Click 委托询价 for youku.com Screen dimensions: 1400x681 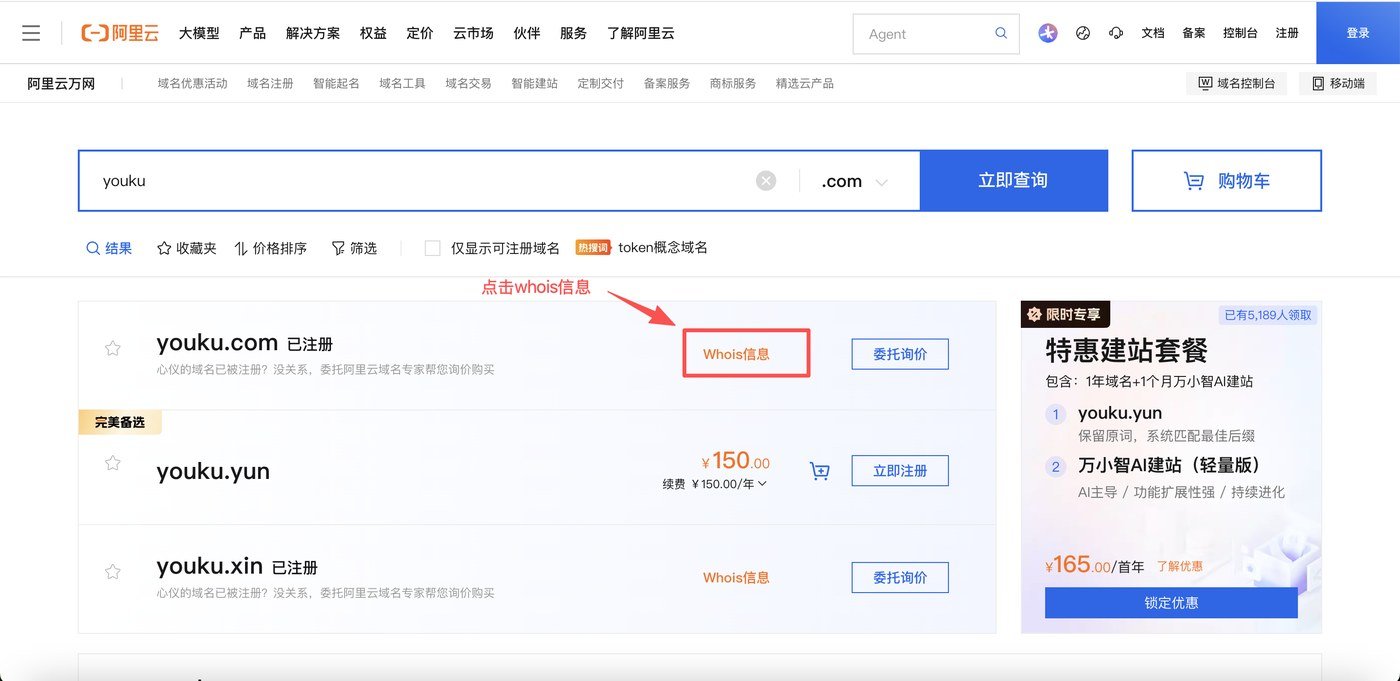click(900, 354)
